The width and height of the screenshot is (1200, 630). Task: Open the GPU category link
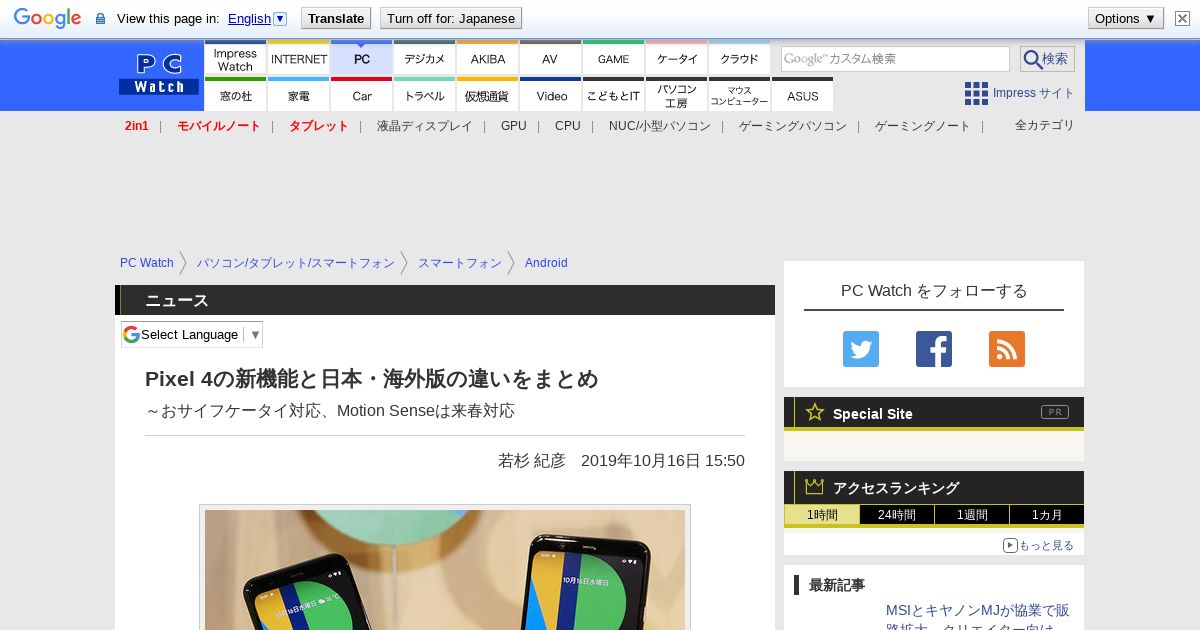coord(514,126)
